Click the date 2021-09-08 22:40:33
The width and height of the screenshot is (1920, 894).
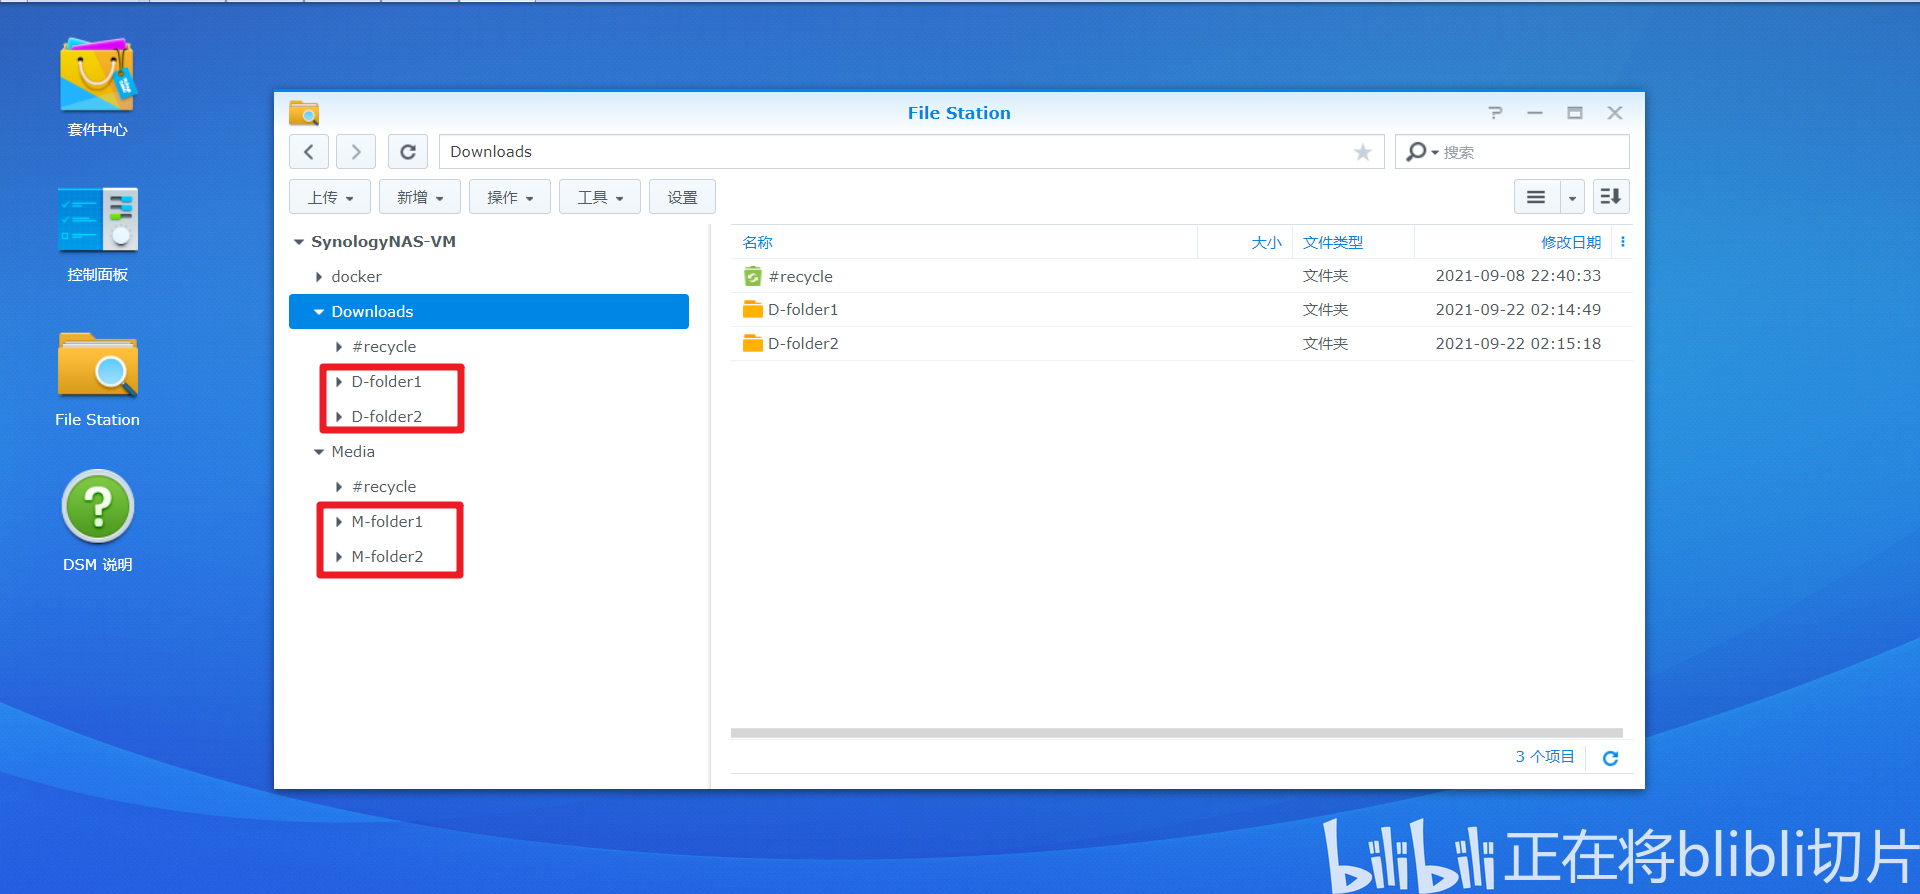(x=1518, y=276)
